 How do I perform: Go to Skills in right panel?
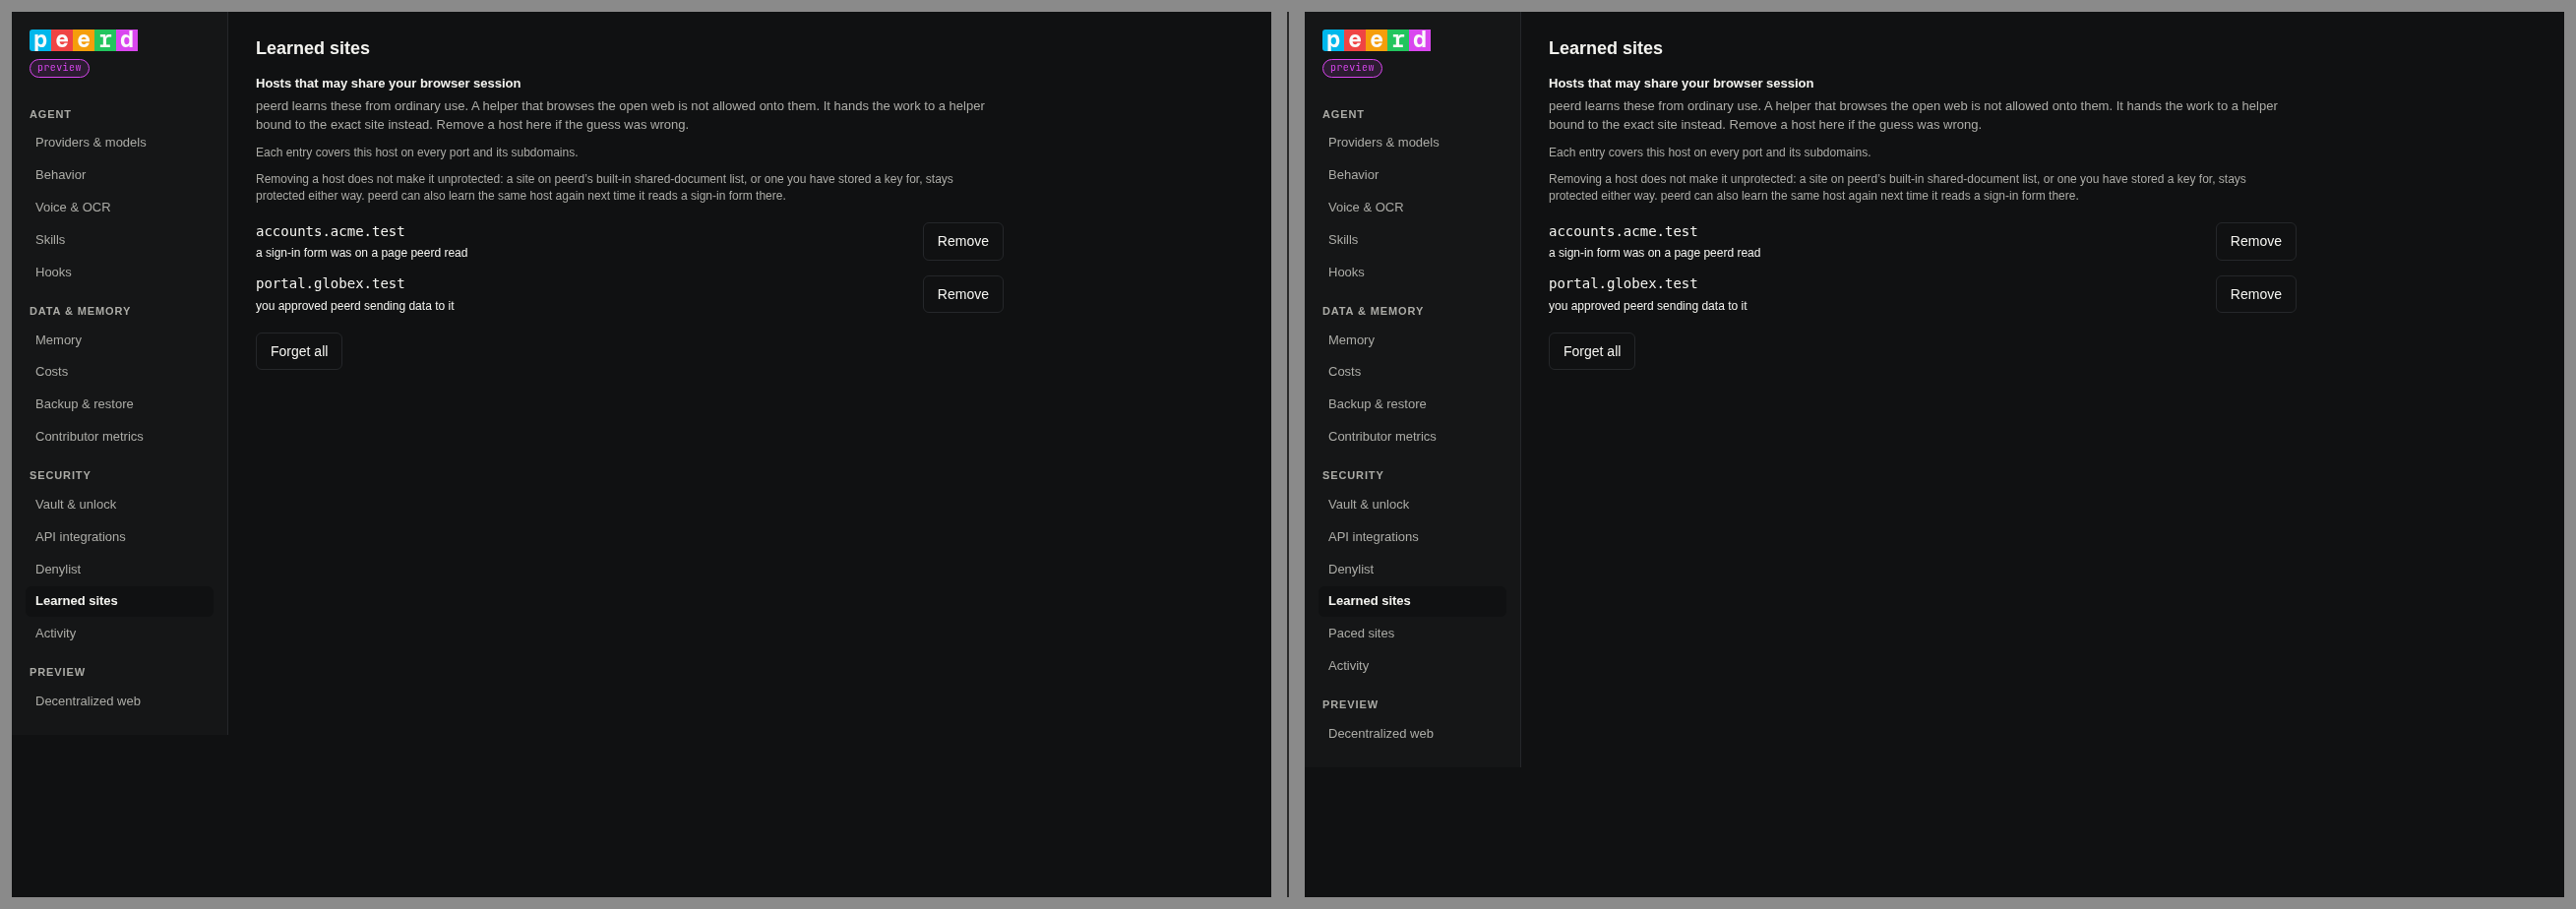(x=1412, y=240)
